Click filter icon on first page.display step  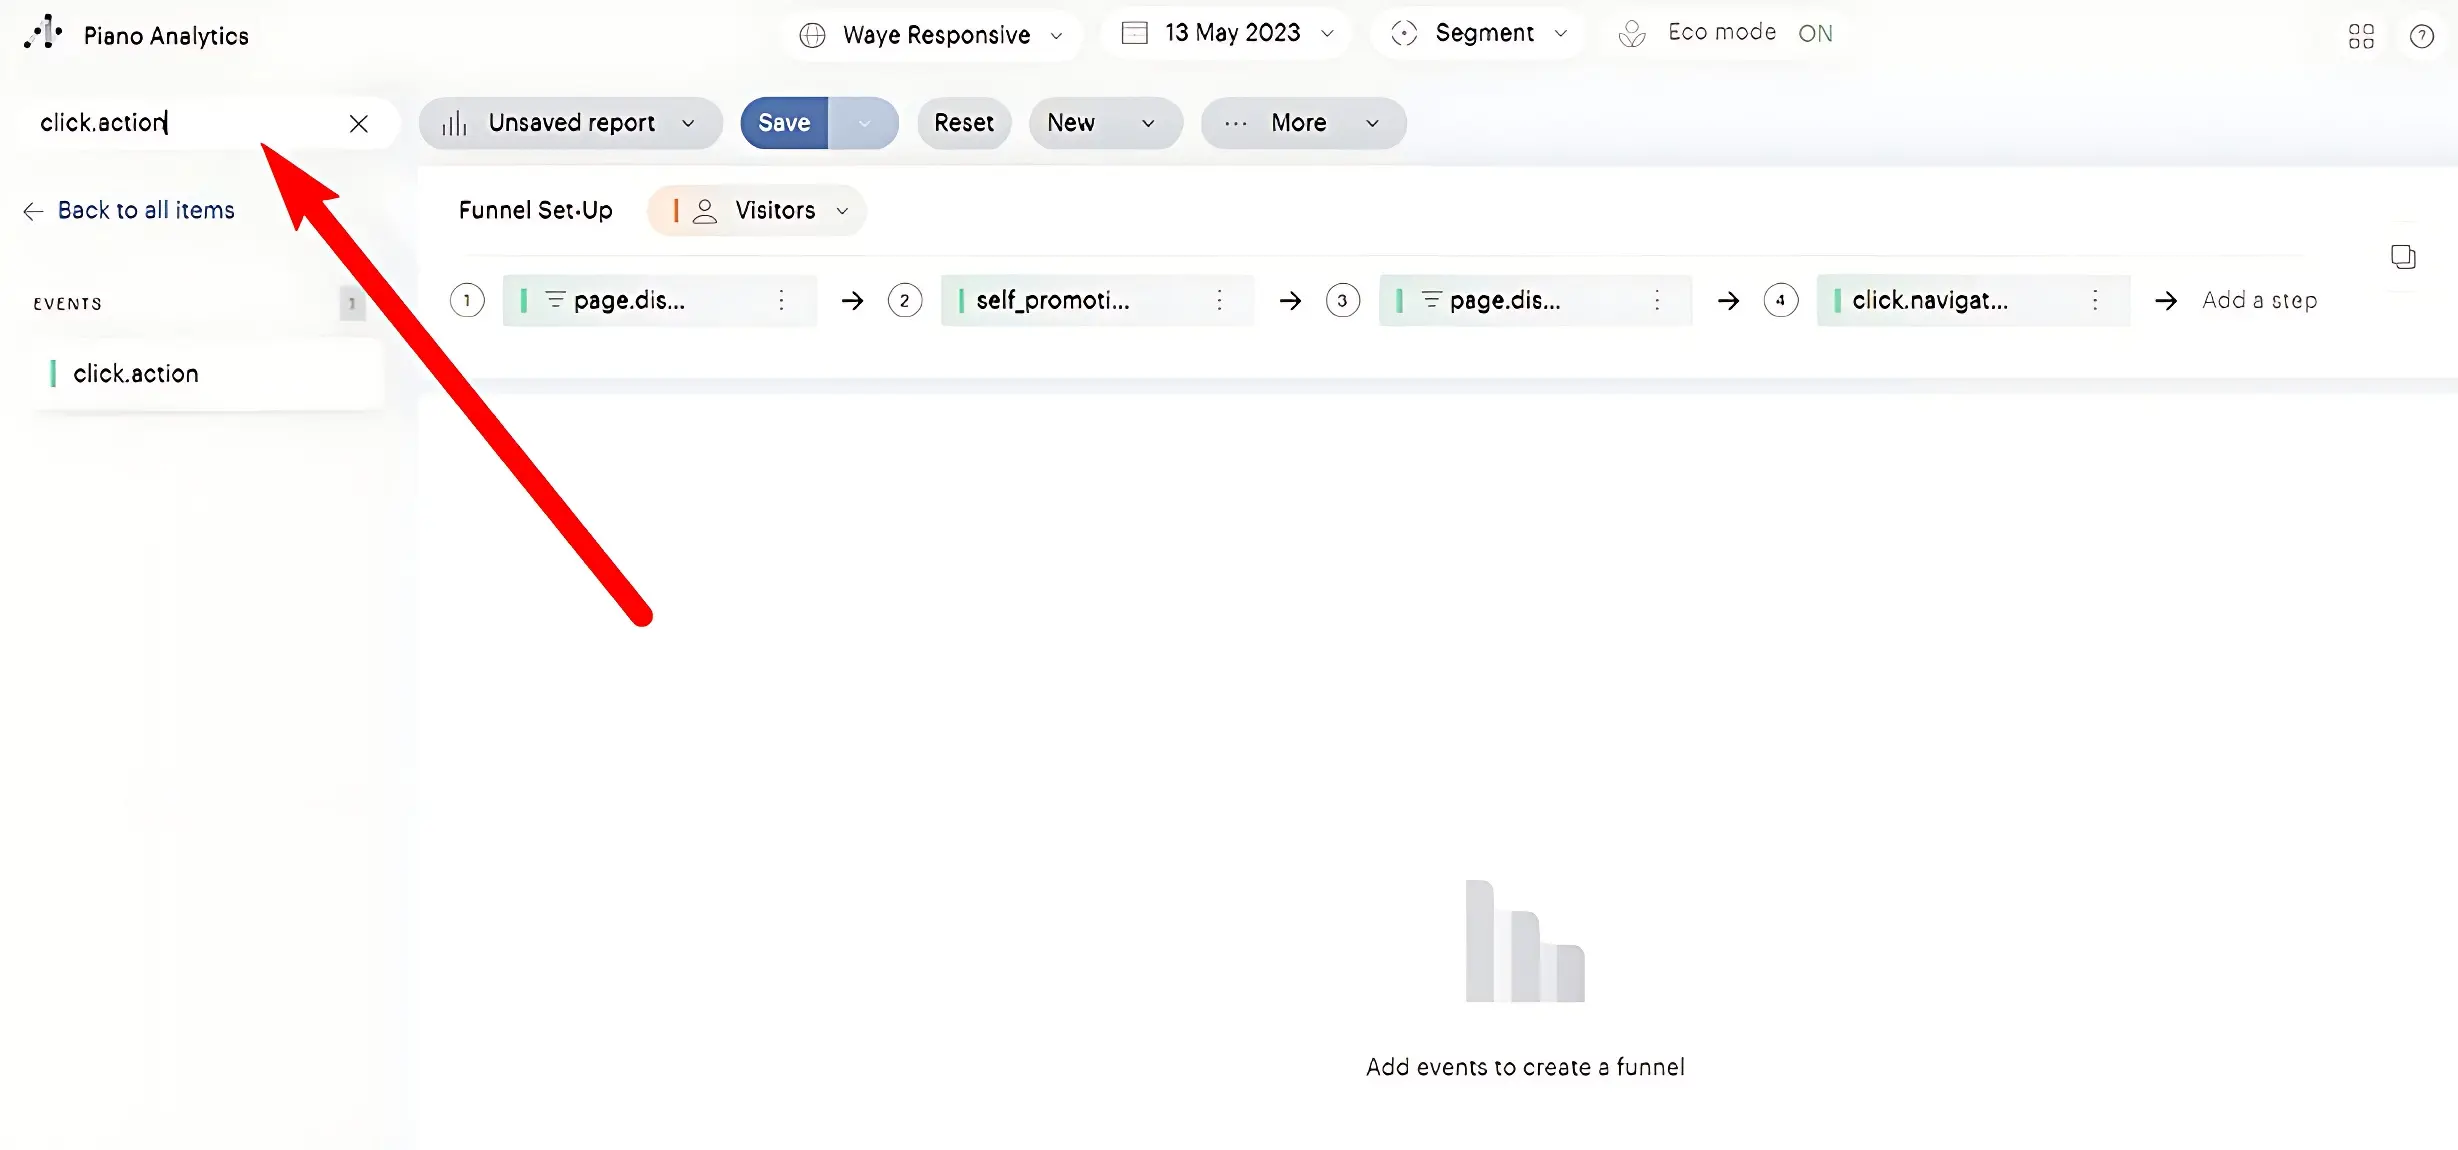click(x=555, y=299)
